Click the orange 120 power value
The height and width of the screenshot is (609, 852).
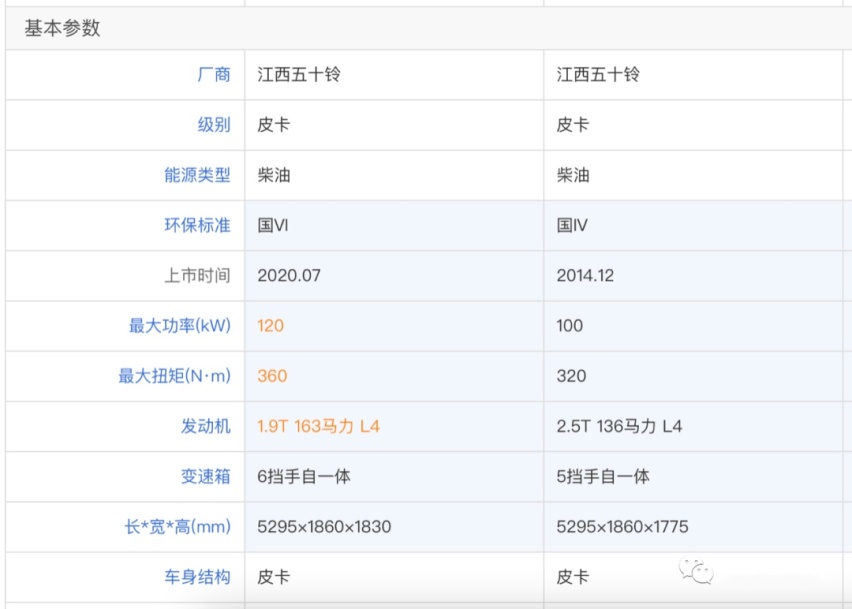[271, 325]
